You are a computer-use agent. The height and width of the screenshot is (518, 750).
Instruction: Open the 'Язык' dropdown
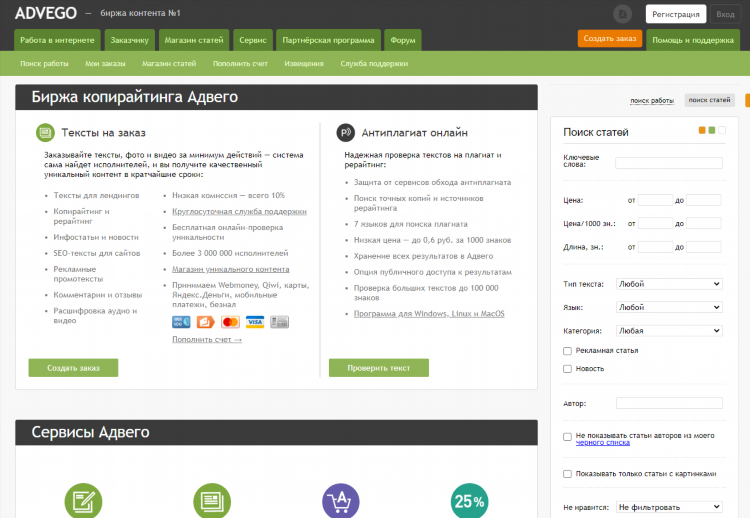point(669,307)
